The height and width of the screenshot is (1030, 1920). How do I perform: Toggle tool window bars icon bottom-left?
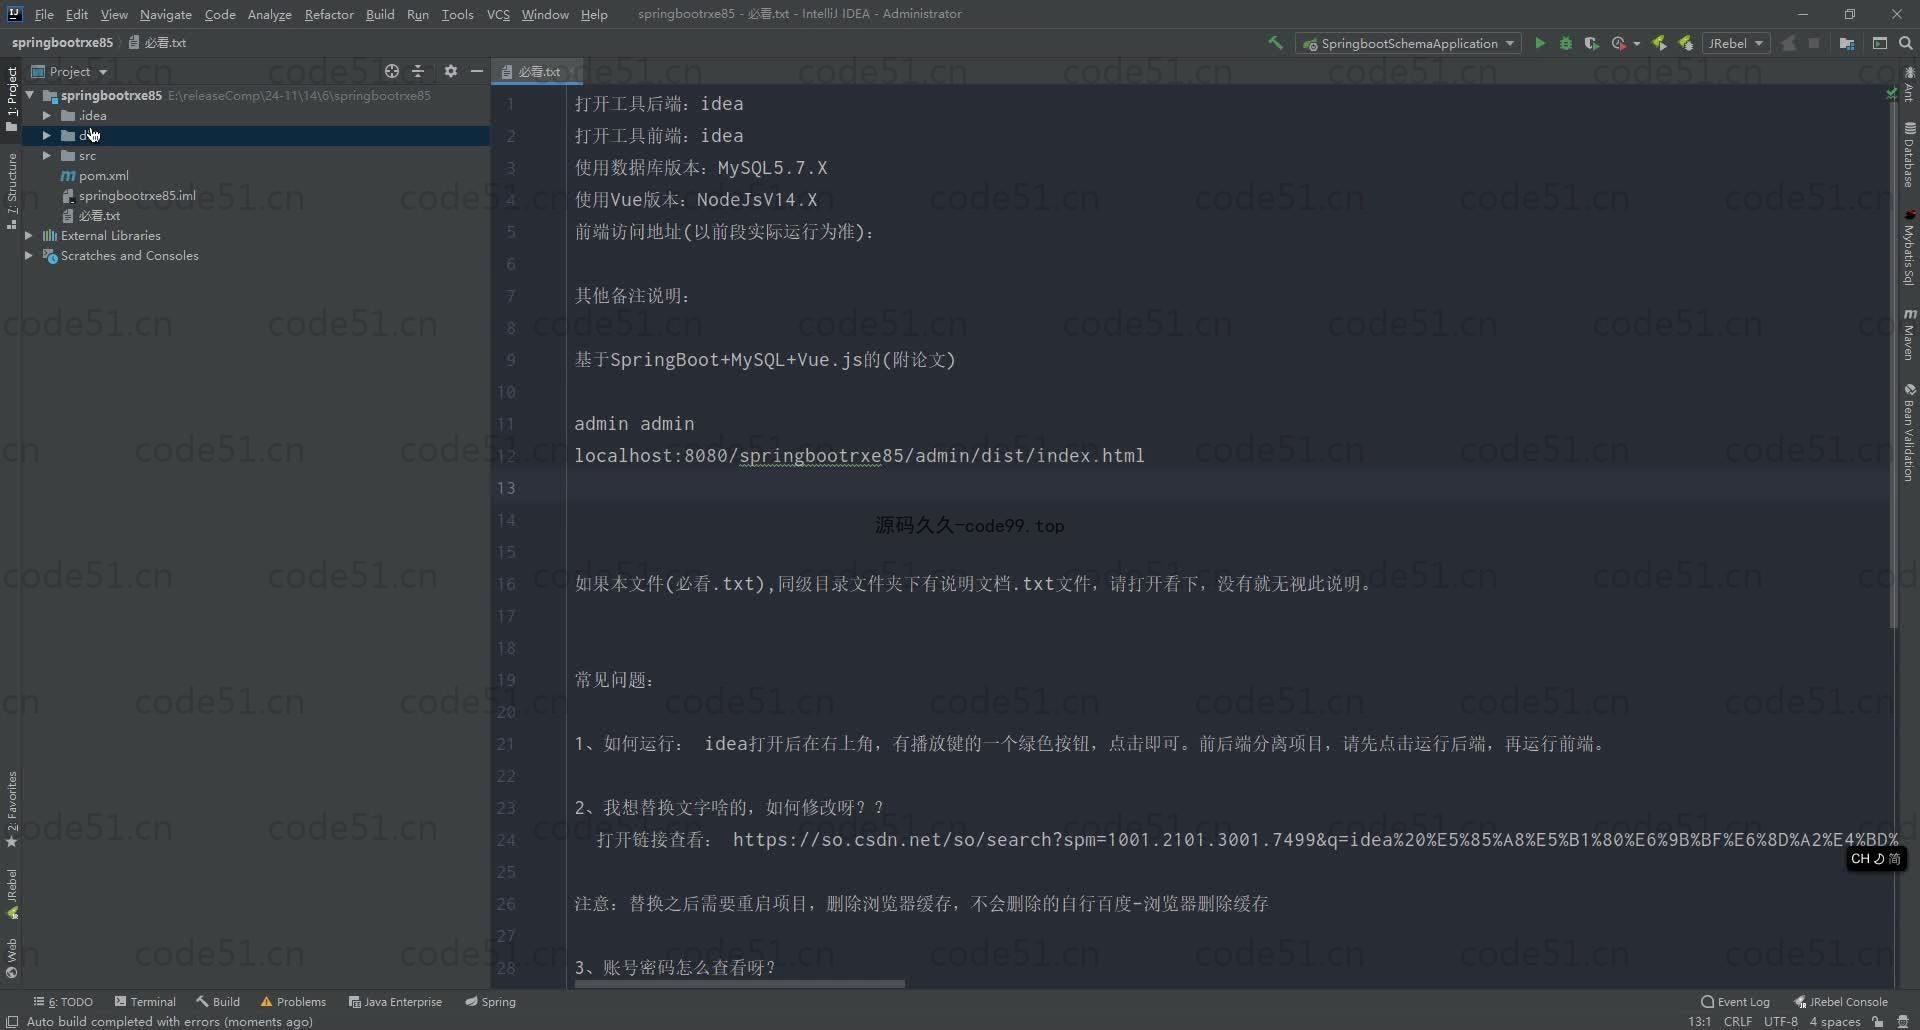click(x=12, y=1021)
